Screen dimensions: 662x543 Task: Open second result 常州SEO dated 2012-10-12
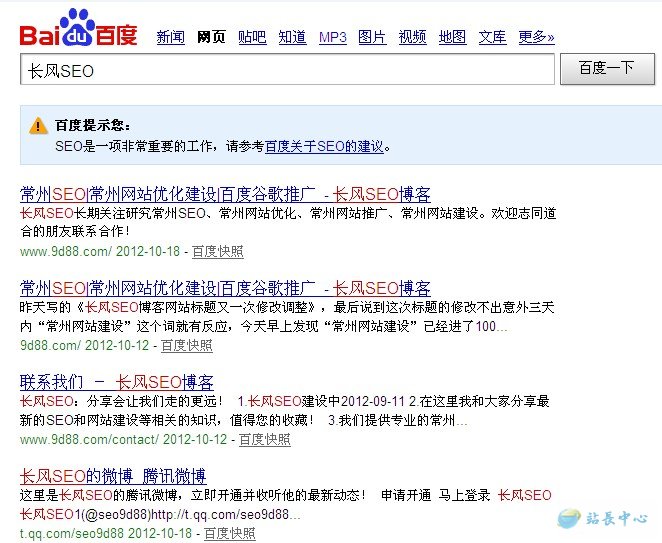(x=225, y=288)
